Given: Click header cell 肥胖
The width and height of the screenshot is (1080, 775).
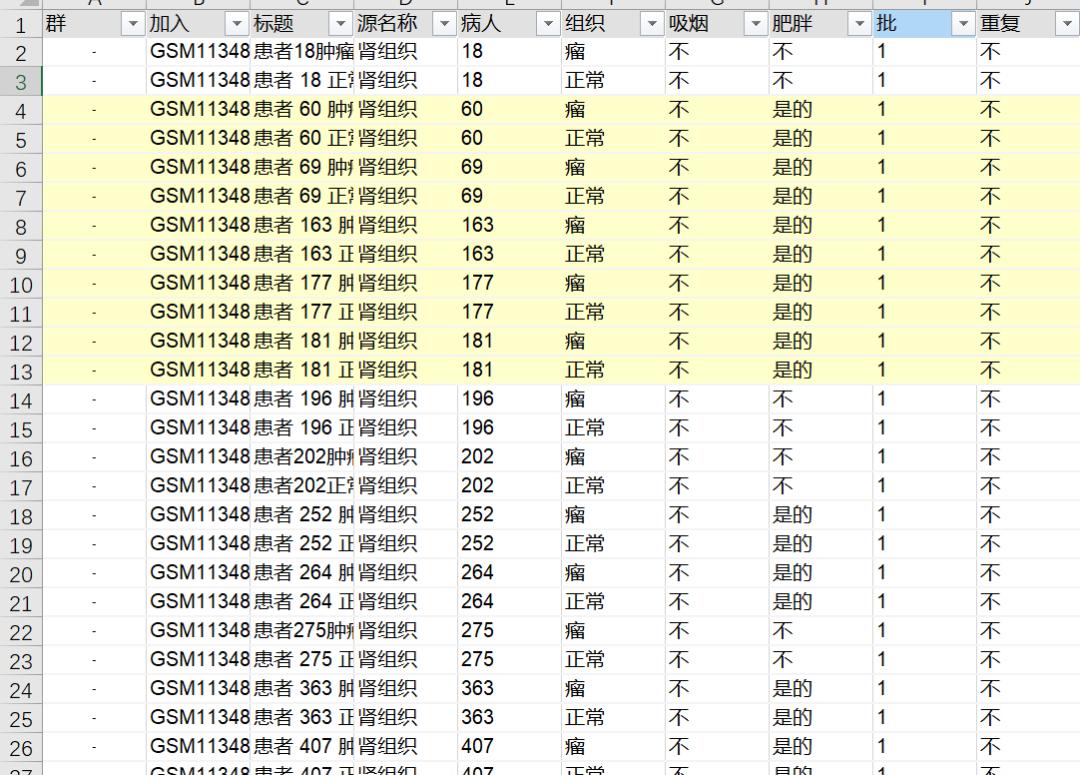Looking at the screenshot, I should (821, 24).
